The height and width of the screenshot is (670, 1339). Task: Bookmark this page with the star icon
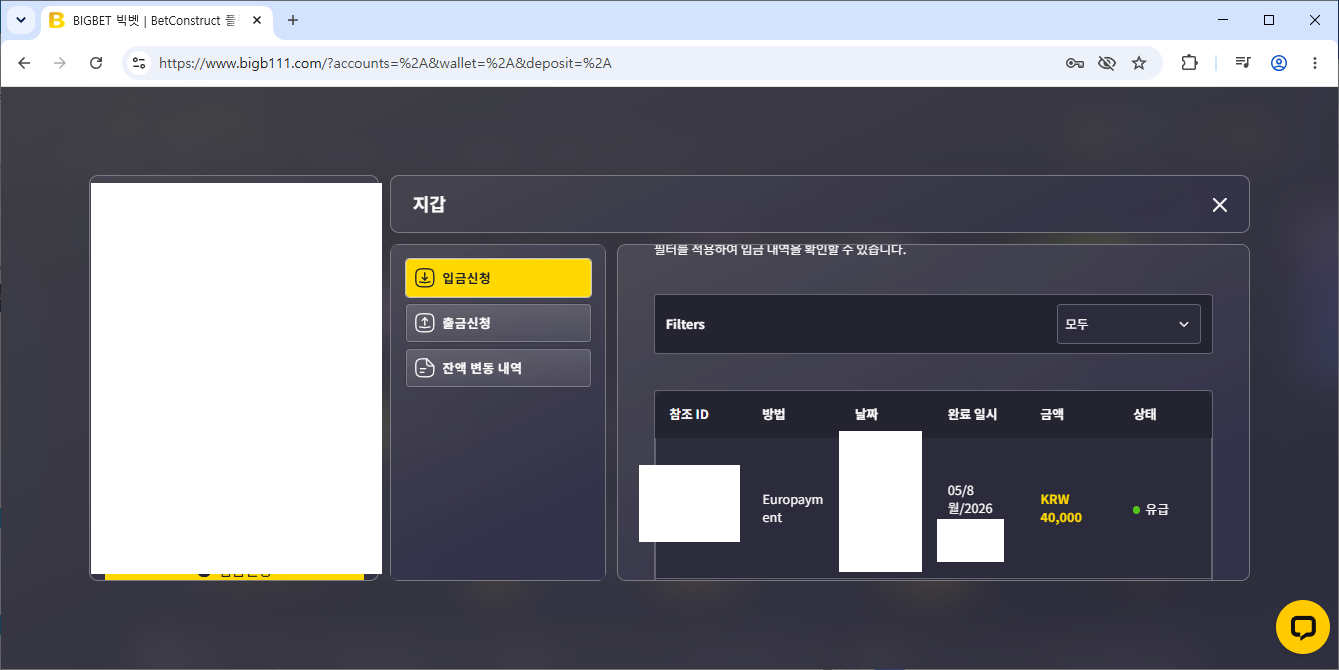coord(1139,63)
